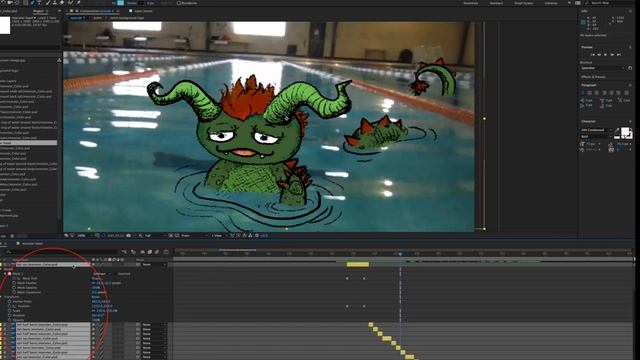Reset the Preview shortcut settings icon
640x360 pixels.
pos(630,68)
